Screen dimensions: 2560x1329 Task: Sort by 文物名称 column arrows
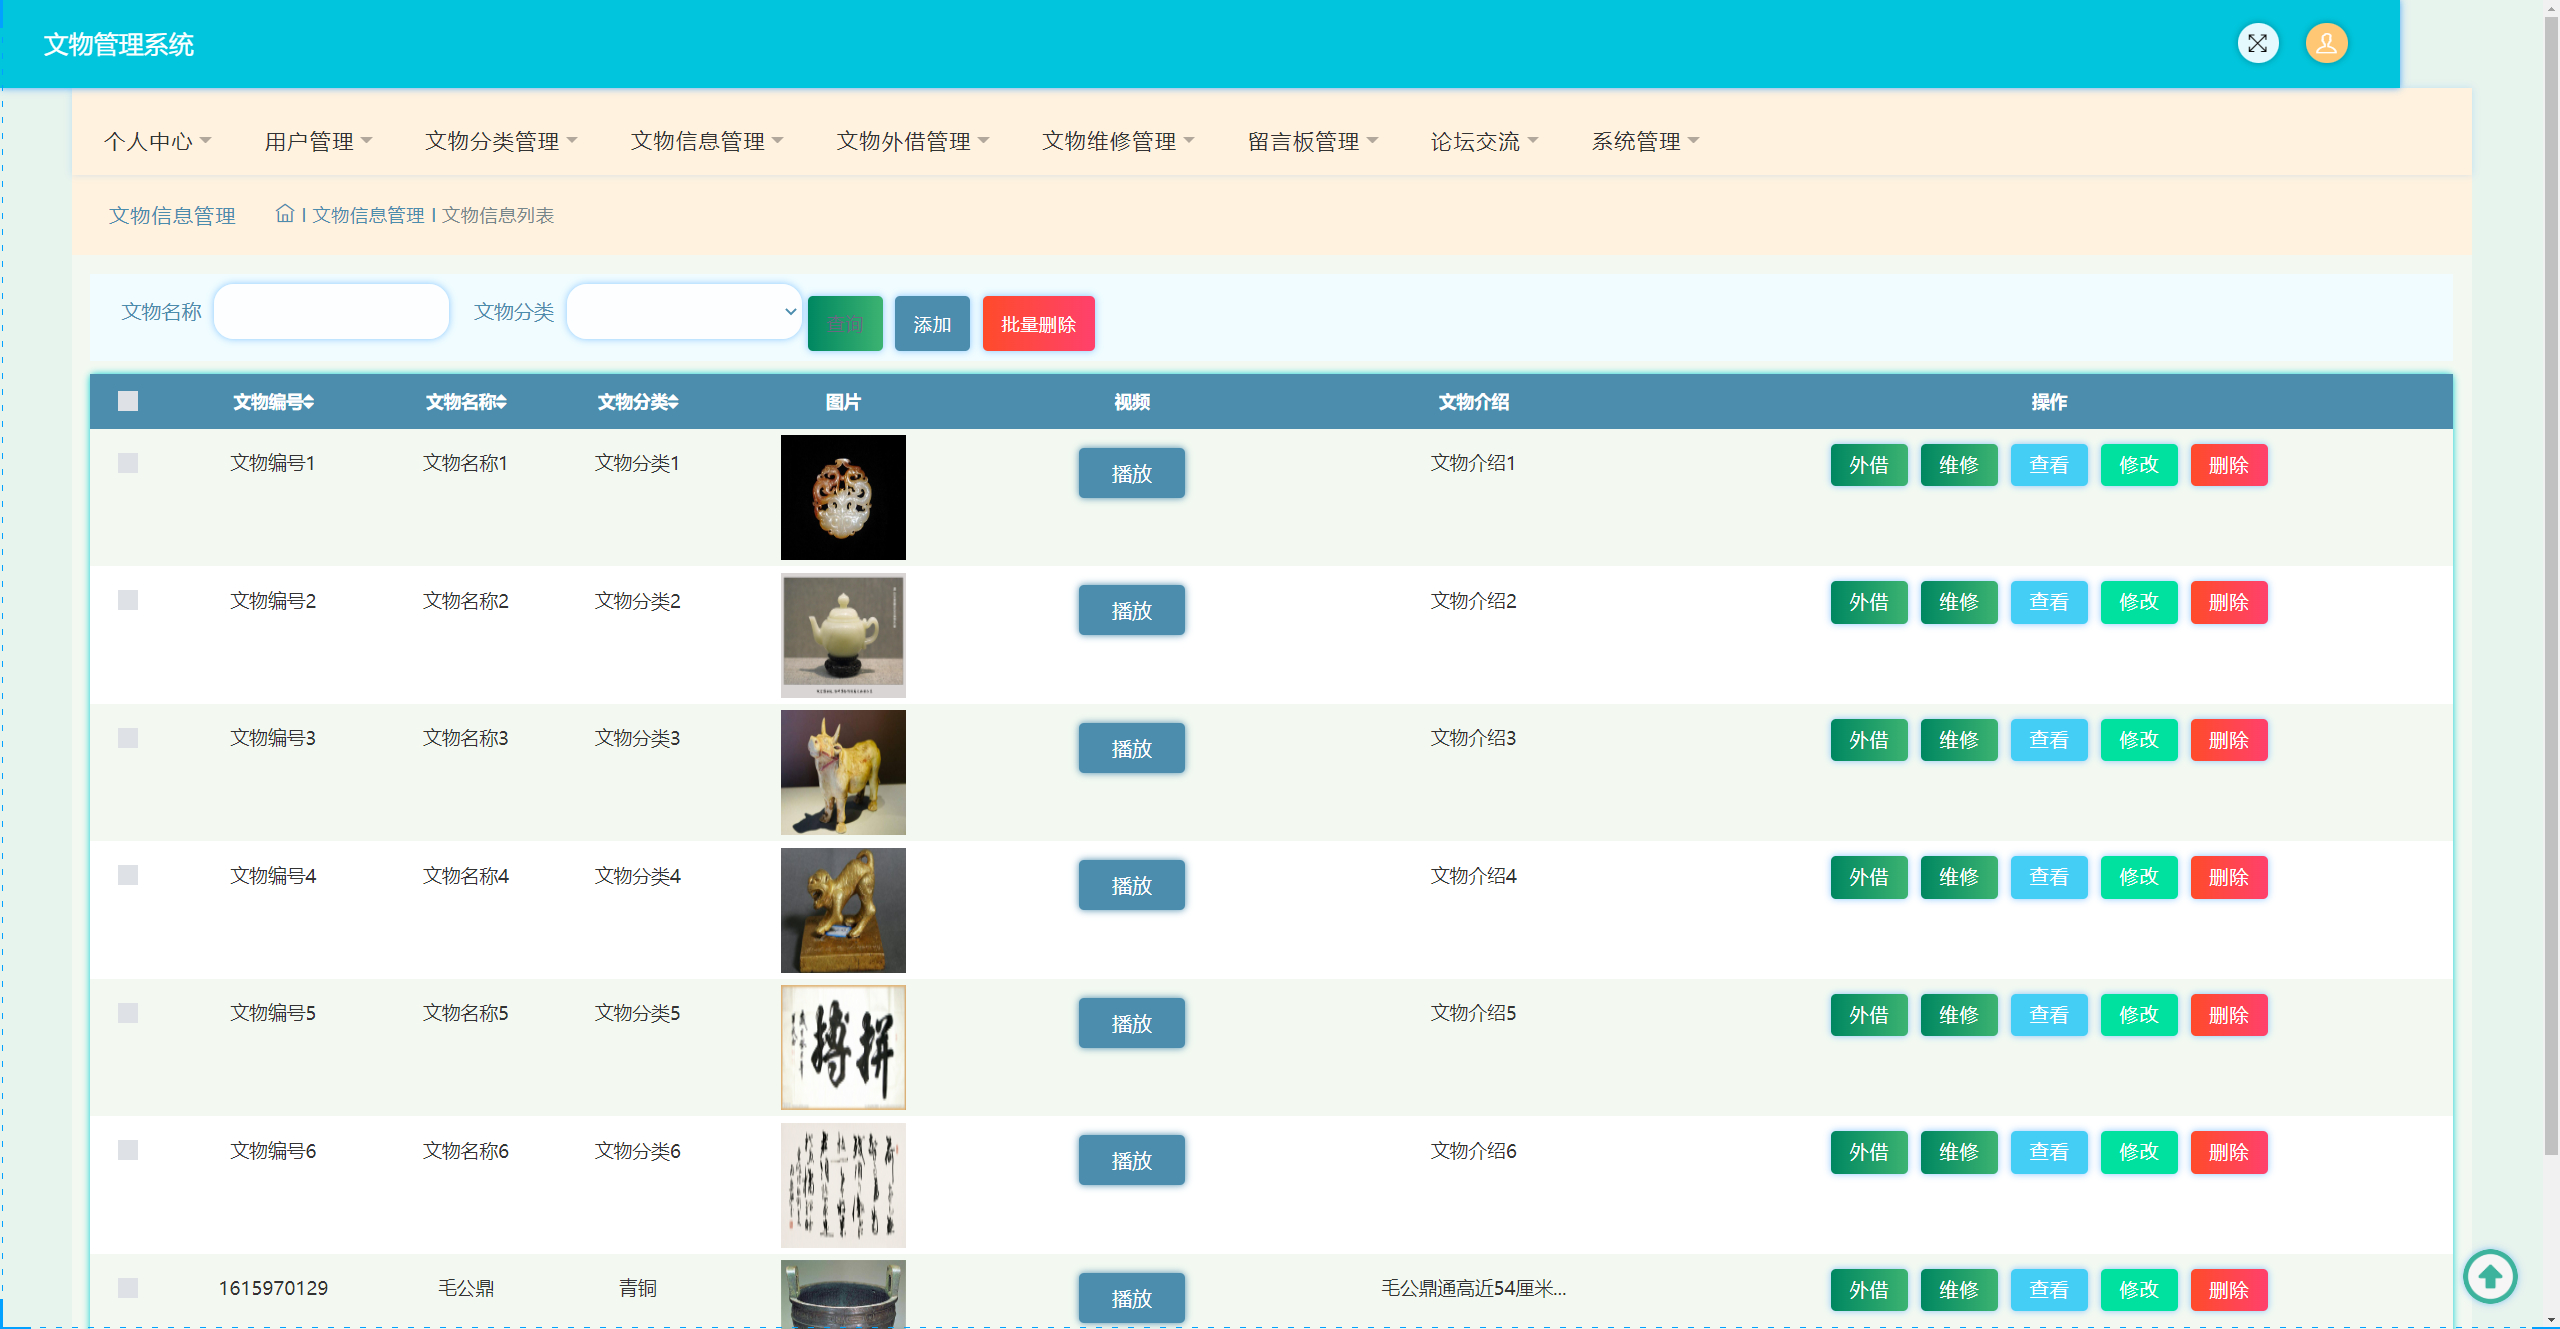click(501, 402)
